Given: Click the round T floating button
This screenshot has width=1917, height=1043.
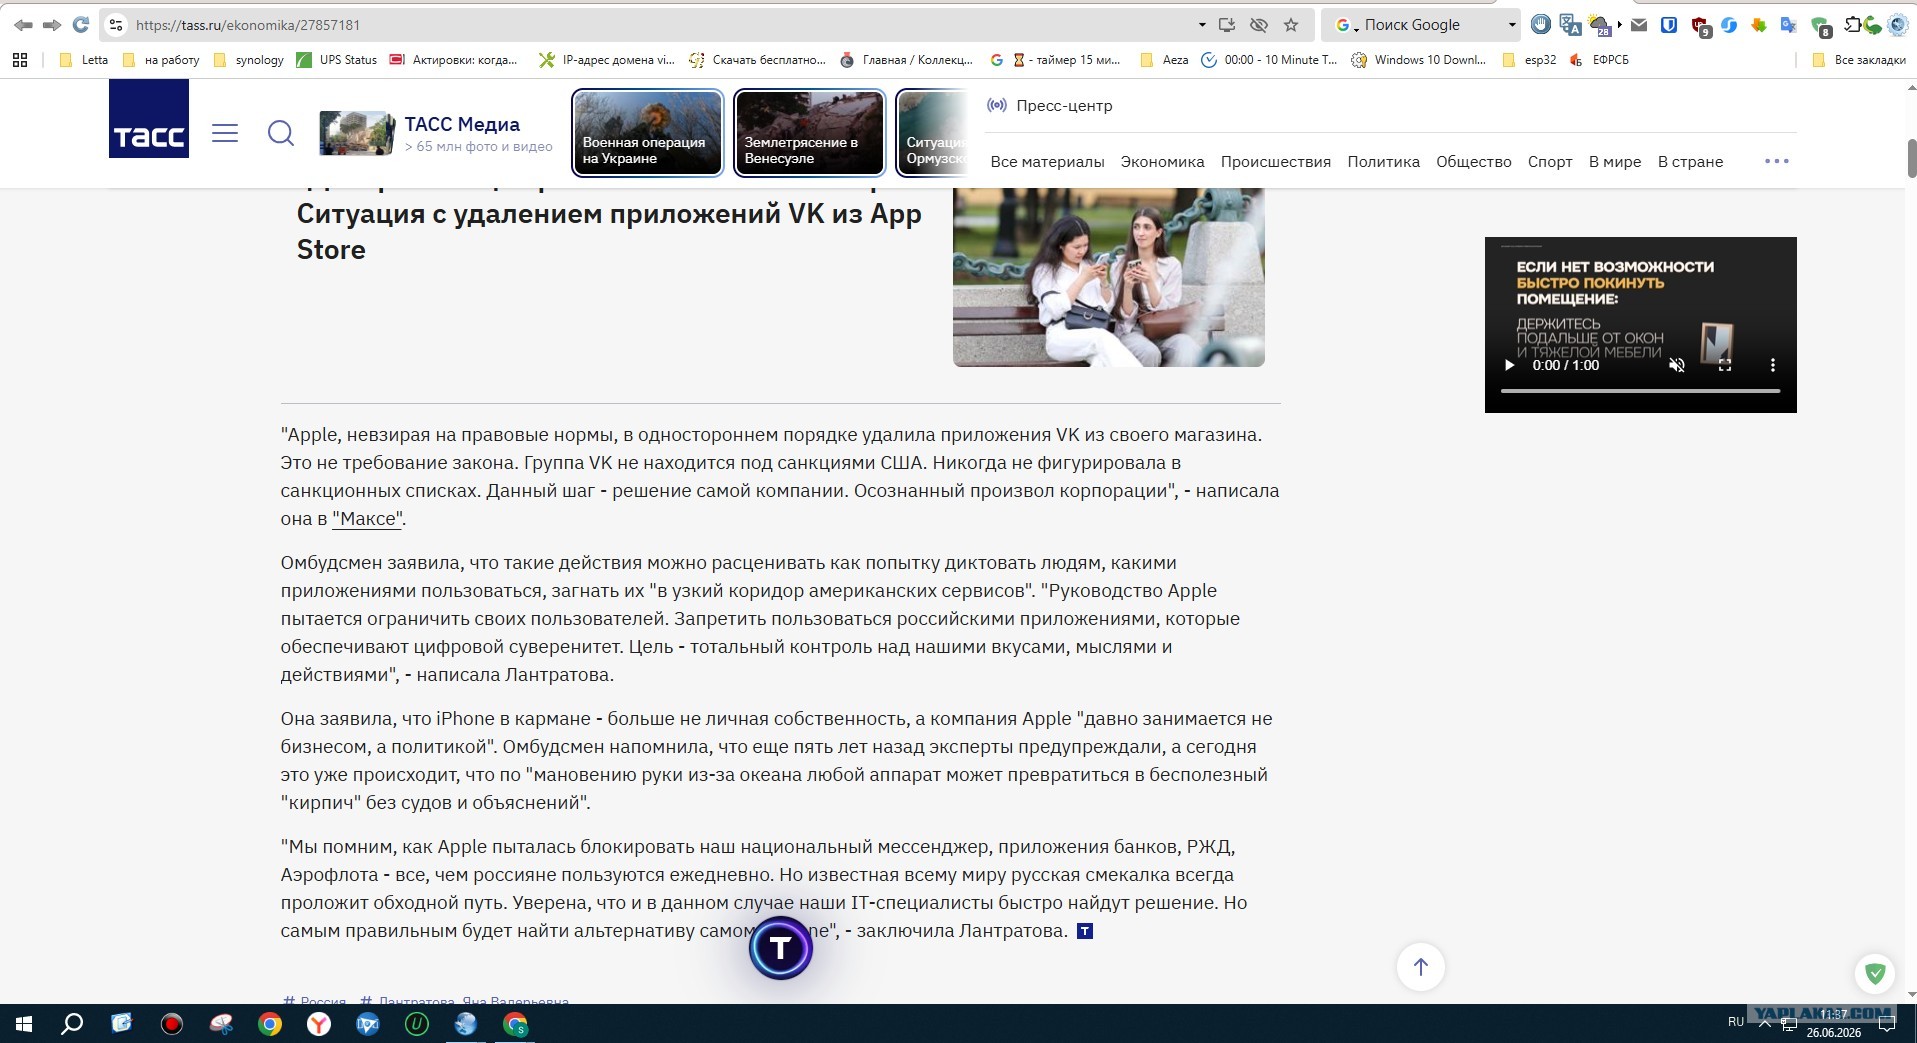Looking at the screenshot, I should 780,947.
